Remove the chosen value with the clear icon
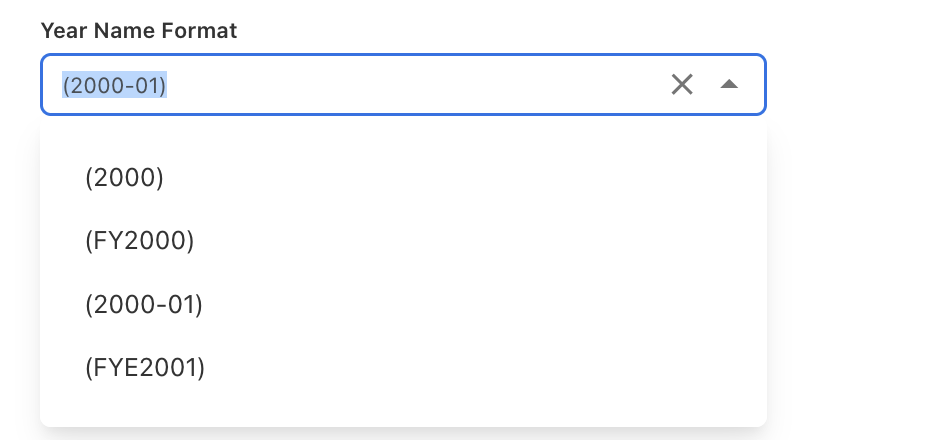Image resolution: width=936 pixels, height=440 pixels. [682, 85]
